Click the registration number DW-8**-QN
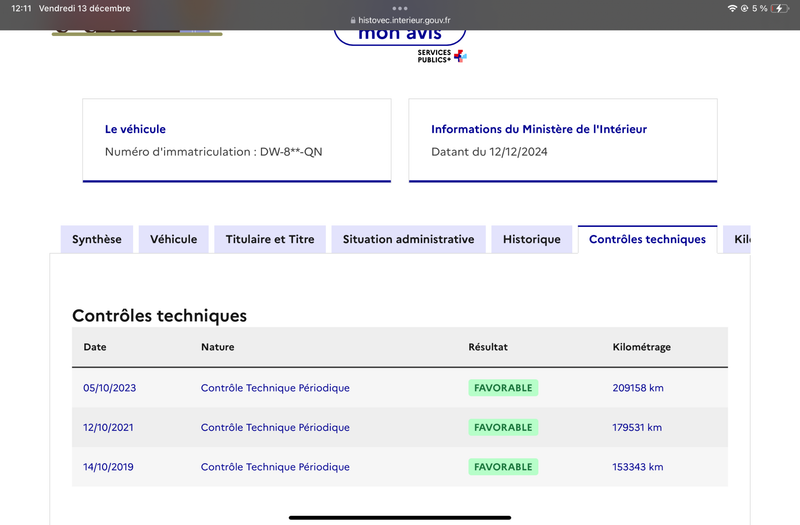 click(291, 152)
